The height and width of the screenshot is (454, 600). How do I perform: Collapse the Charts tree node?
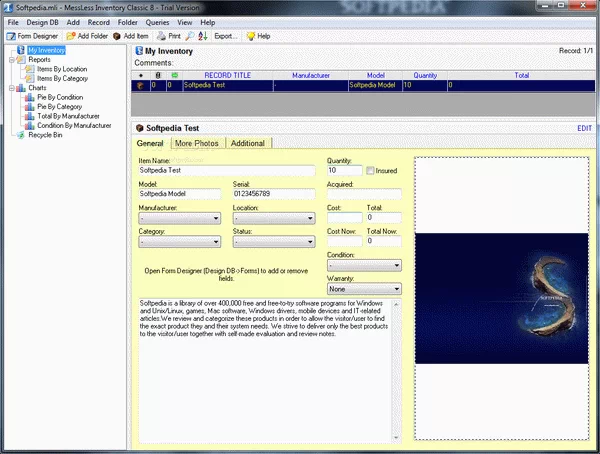pos(10,88)
